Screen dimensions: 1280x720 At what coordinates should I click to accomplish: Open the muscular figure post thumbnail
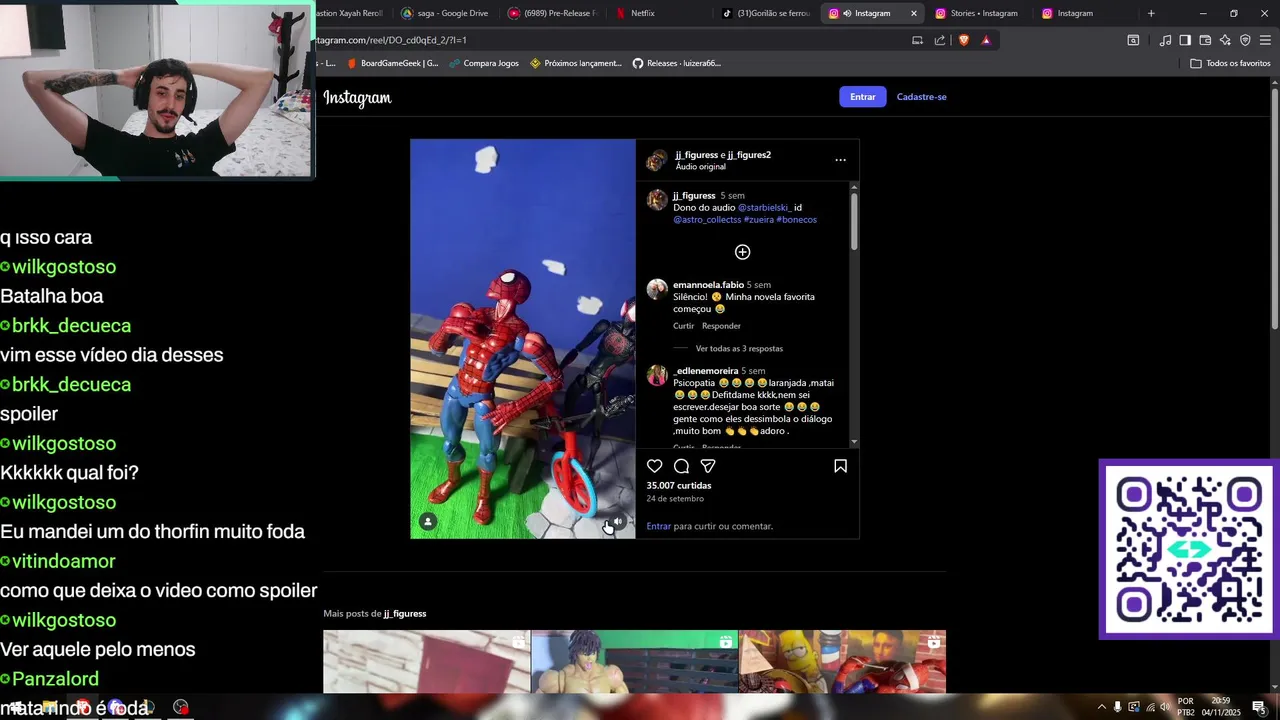point(634,661)
